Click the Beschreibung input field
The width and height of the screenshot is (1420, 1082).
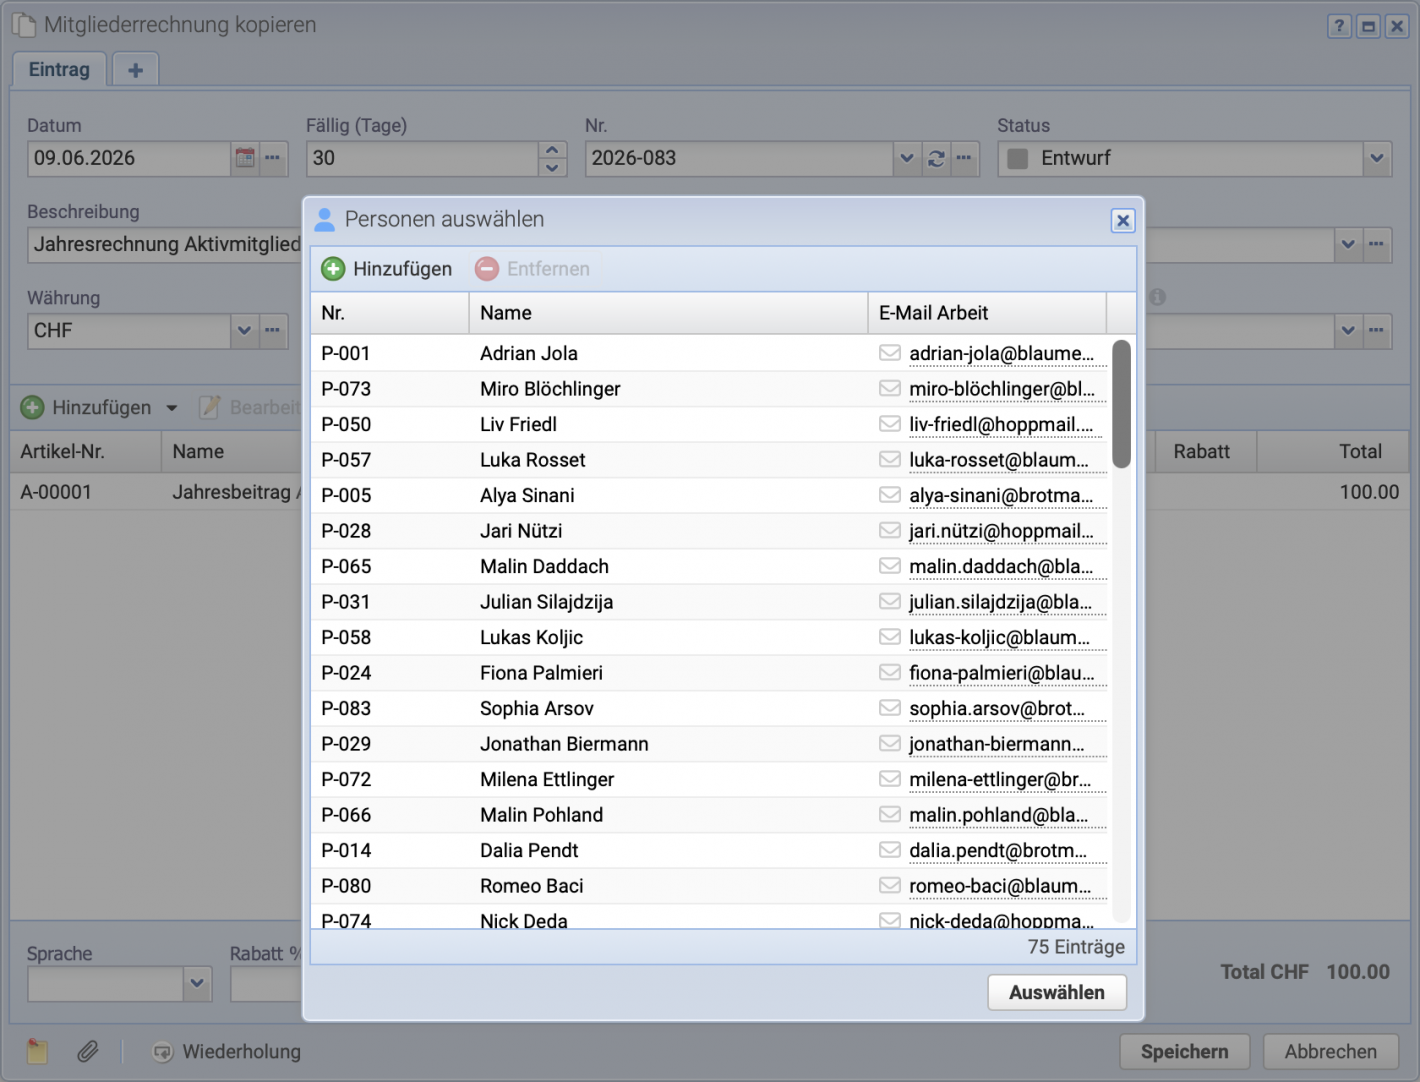click(165, 244)
